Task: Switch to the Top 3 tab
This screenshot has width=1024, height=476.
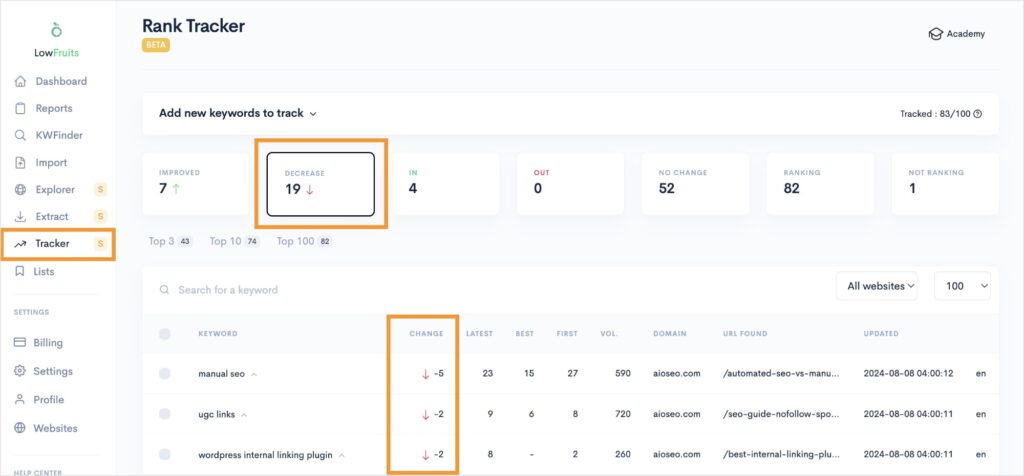Action: pos(170,242)
